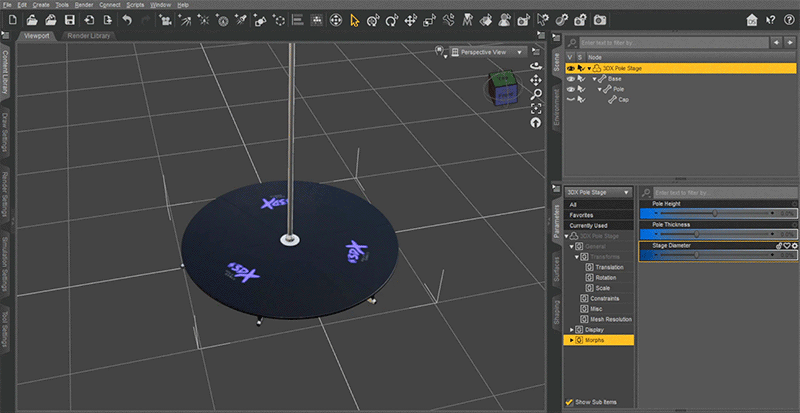The image size is (800, 413).
Task: Expand the Display group in Parameters
Action: tap(572, 330)
